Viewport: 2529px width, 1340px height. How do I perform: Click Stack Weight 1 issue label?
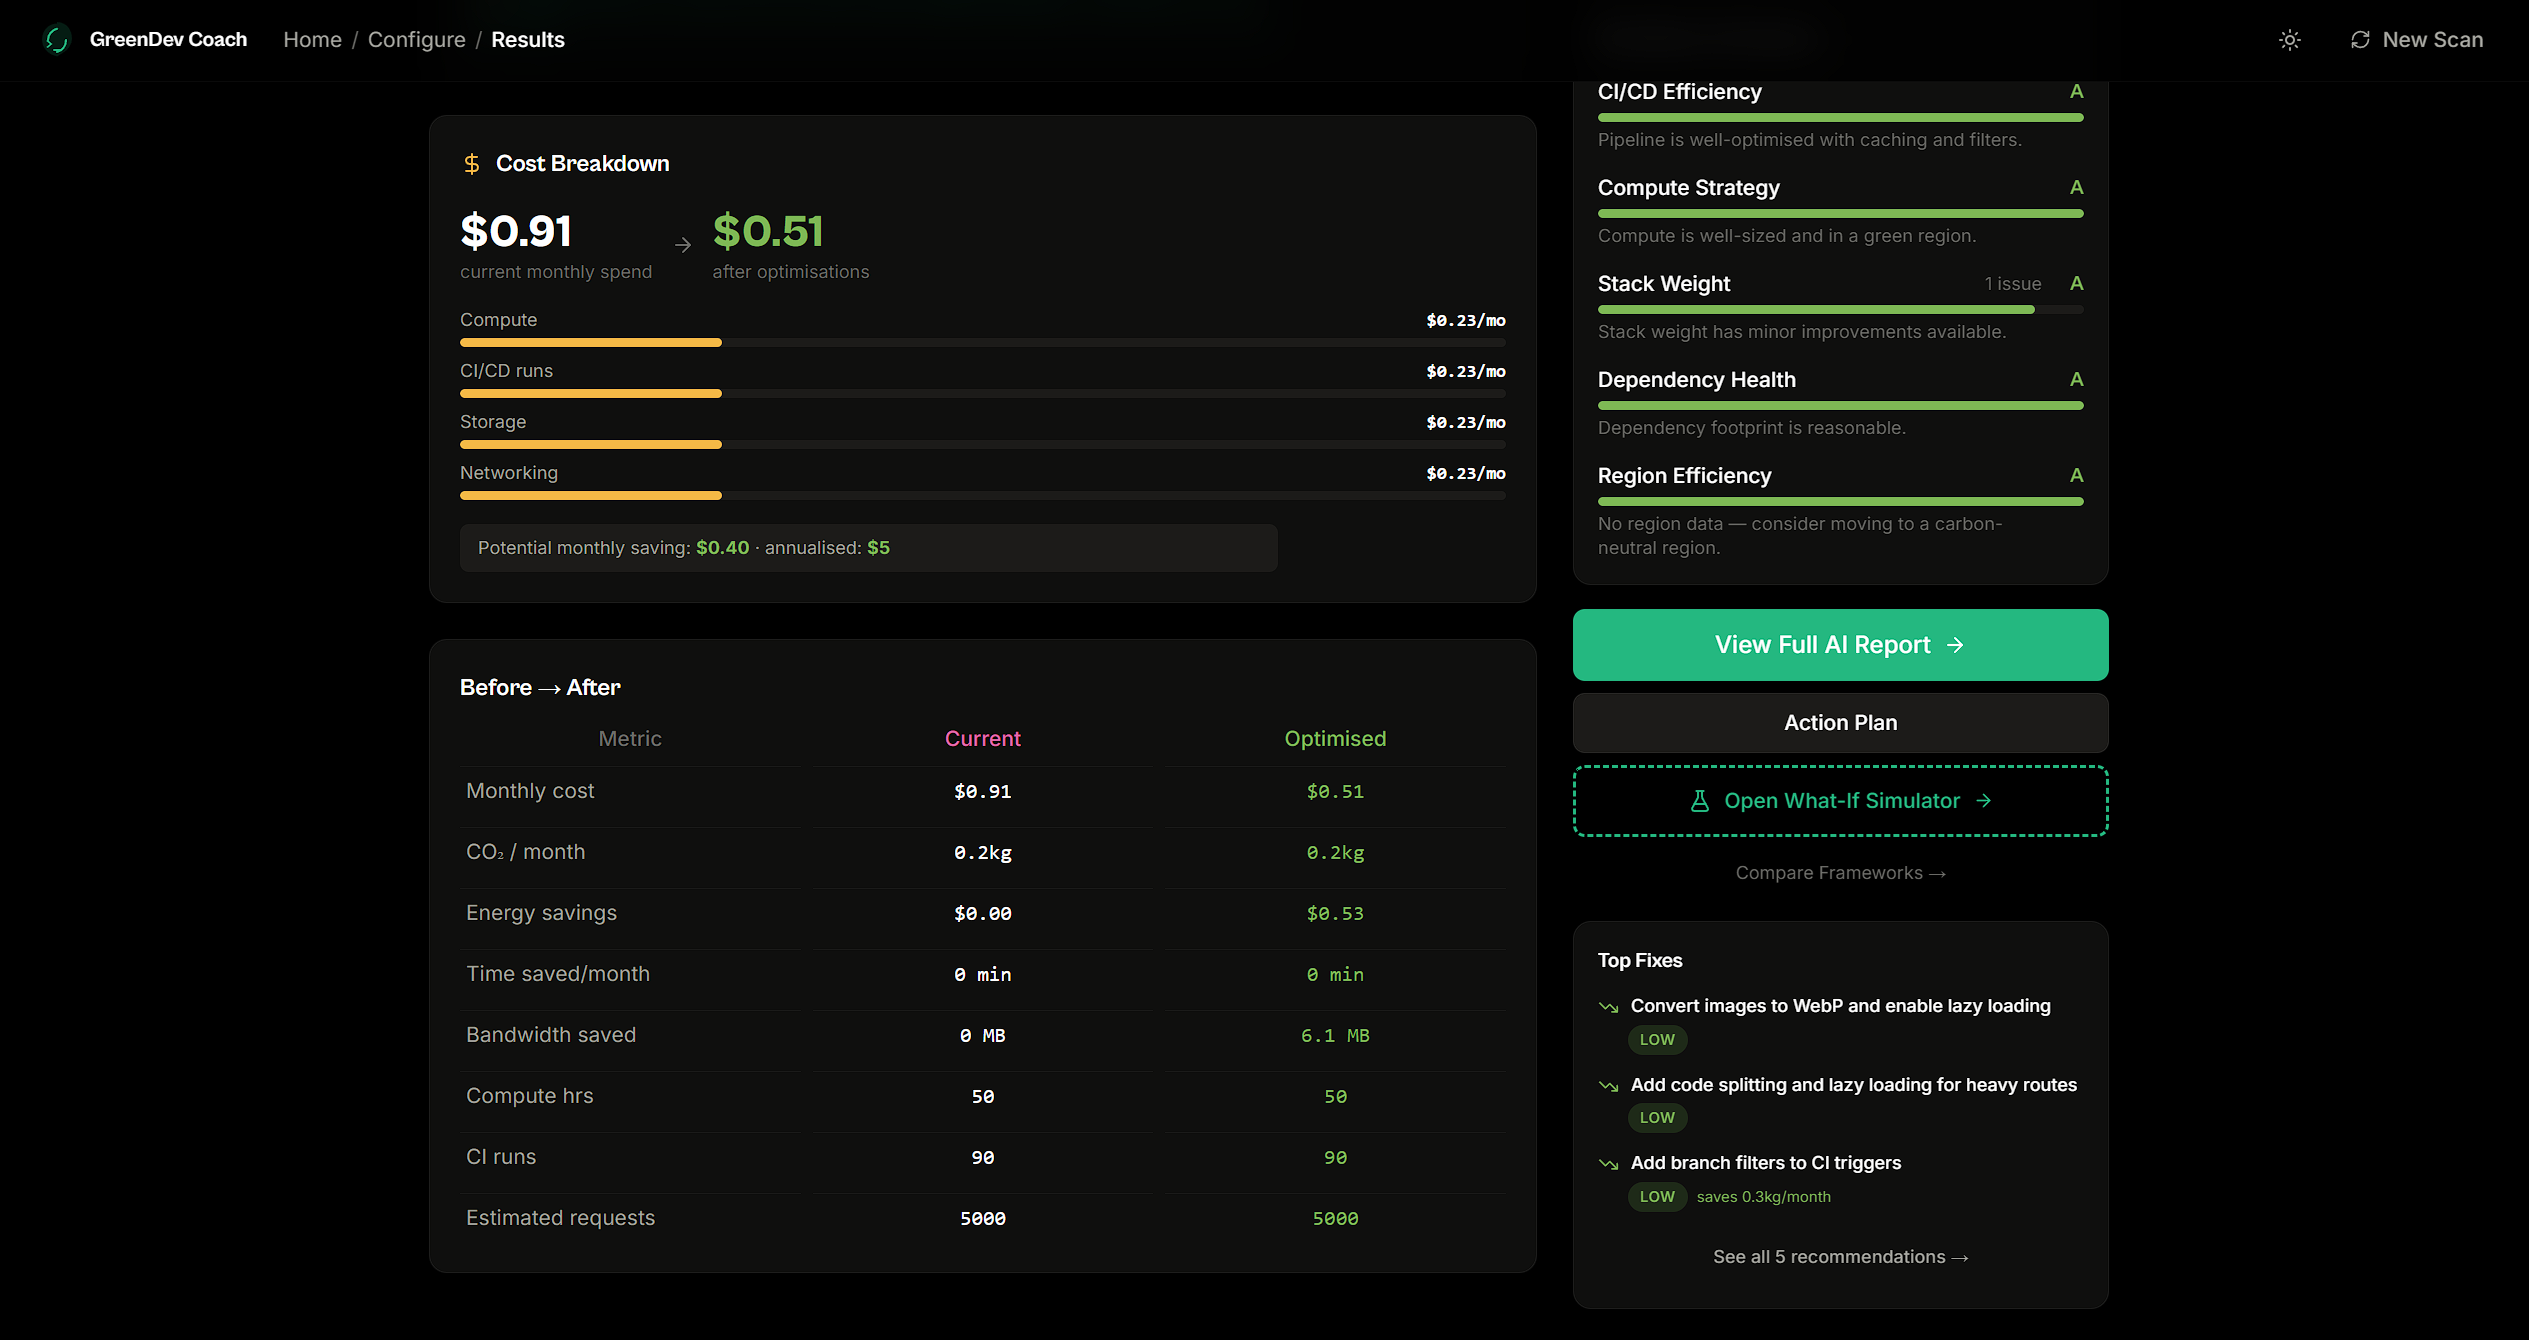click(2012, 284)
